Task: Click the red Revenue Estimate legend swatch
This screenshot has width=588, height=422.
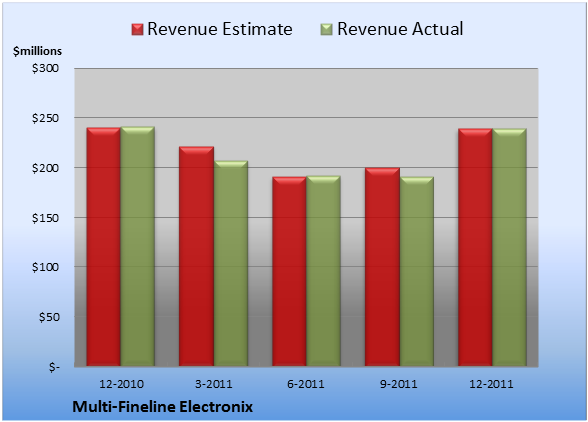Action: [x=137, y=29]
